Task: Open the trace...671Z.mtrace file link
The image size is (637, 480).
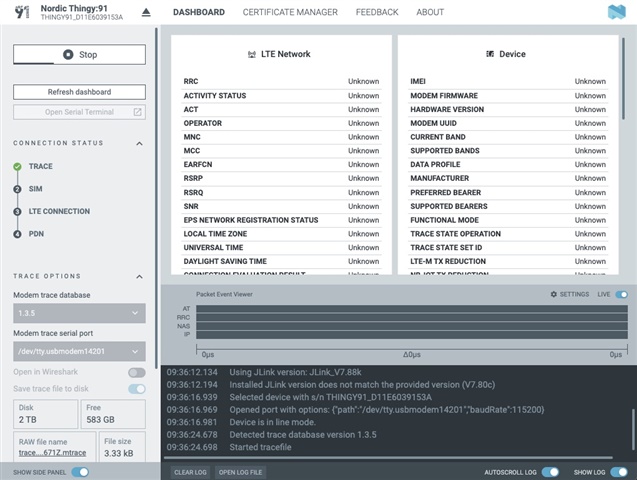Action: coord(52,453)
